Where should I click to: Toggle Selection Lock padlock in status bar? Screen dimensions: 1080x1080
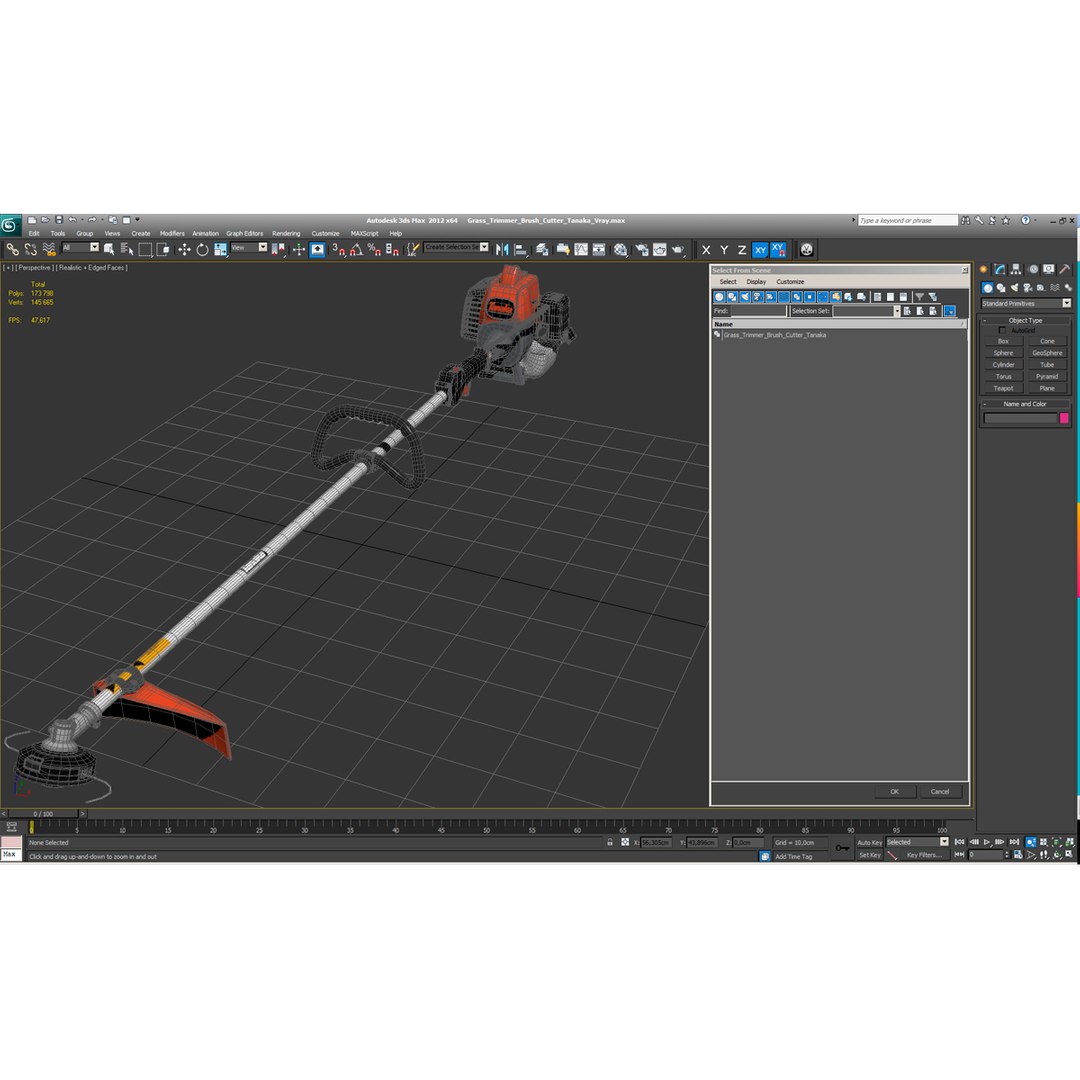[610, 842]
